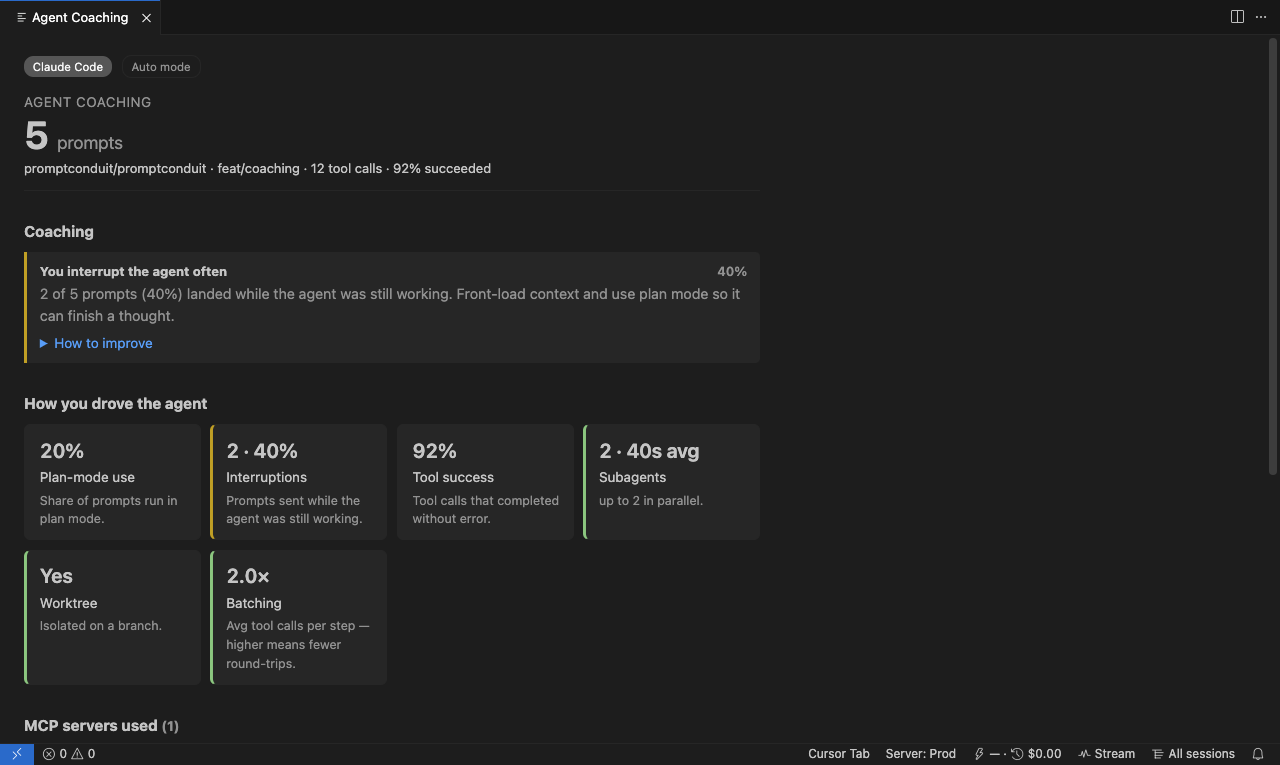Viewport: 1280px width, 765px height.
Task: Click the Subagents 2 · 40s avg card
Action: click(671, 482)
